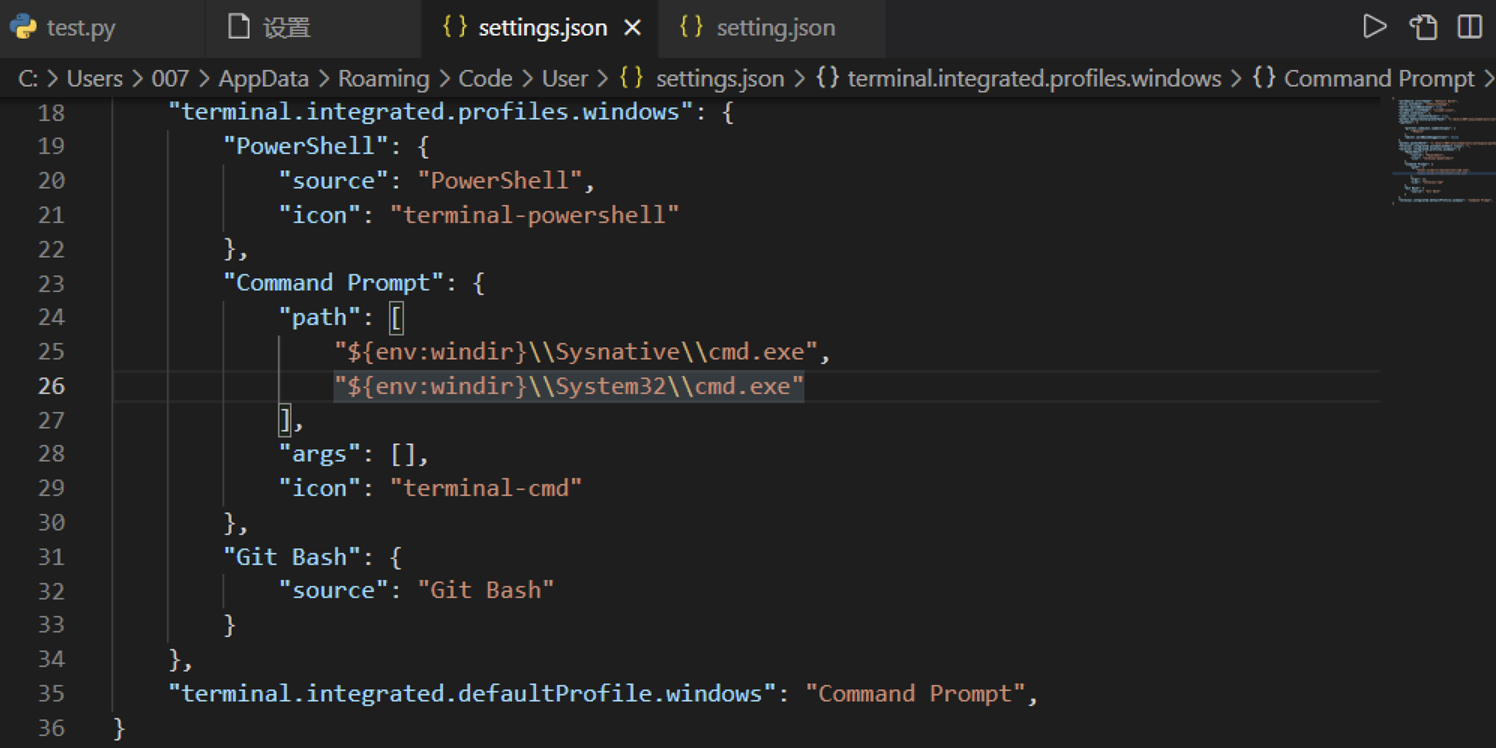Viewport: 1496px width, 748px height.
Task: Click line number 18
Action: 51,112
